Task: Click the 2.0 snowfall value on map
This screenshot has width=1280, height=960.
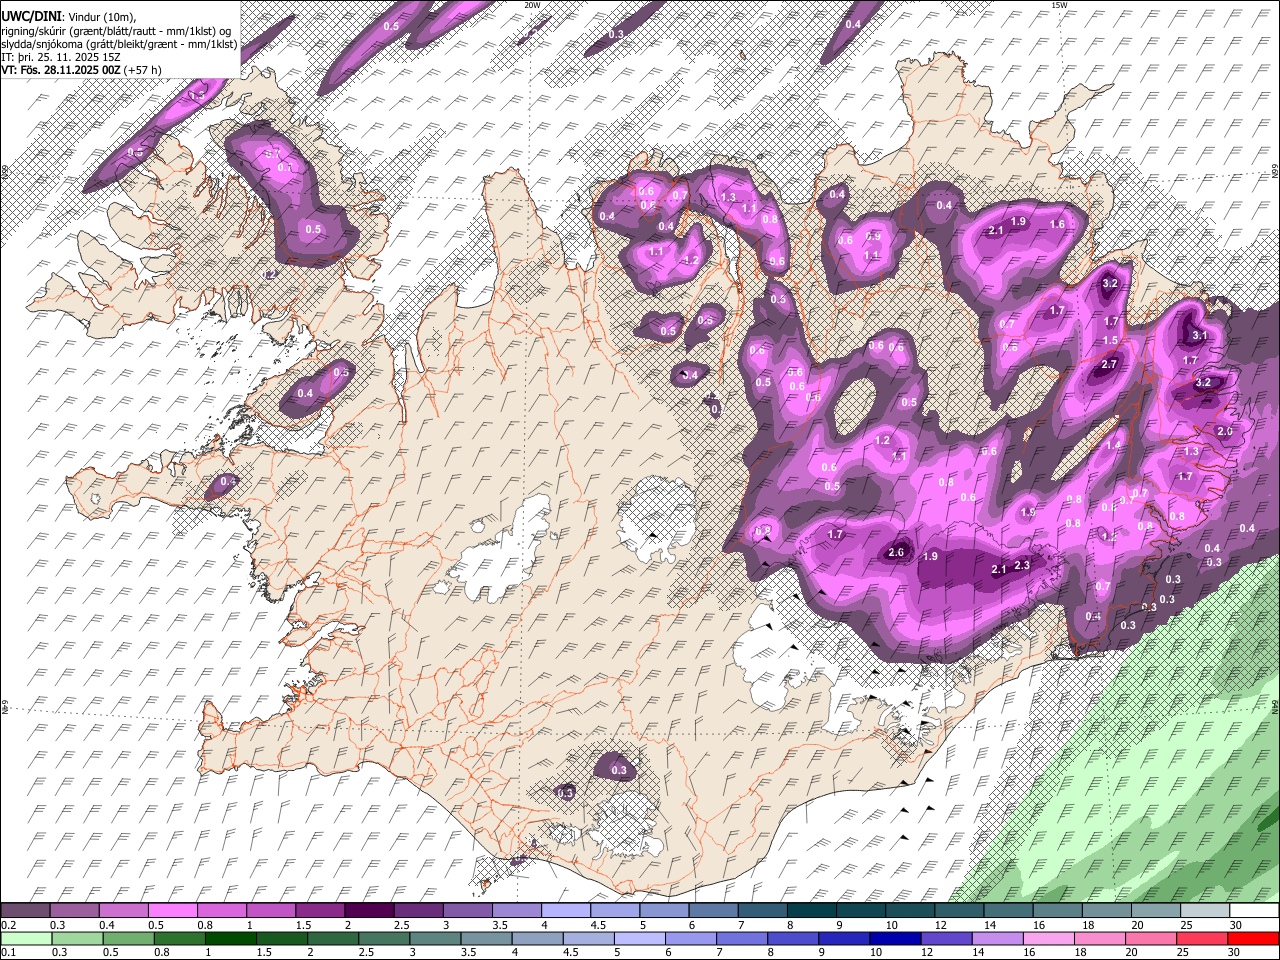Action: tap(1225, 431)
